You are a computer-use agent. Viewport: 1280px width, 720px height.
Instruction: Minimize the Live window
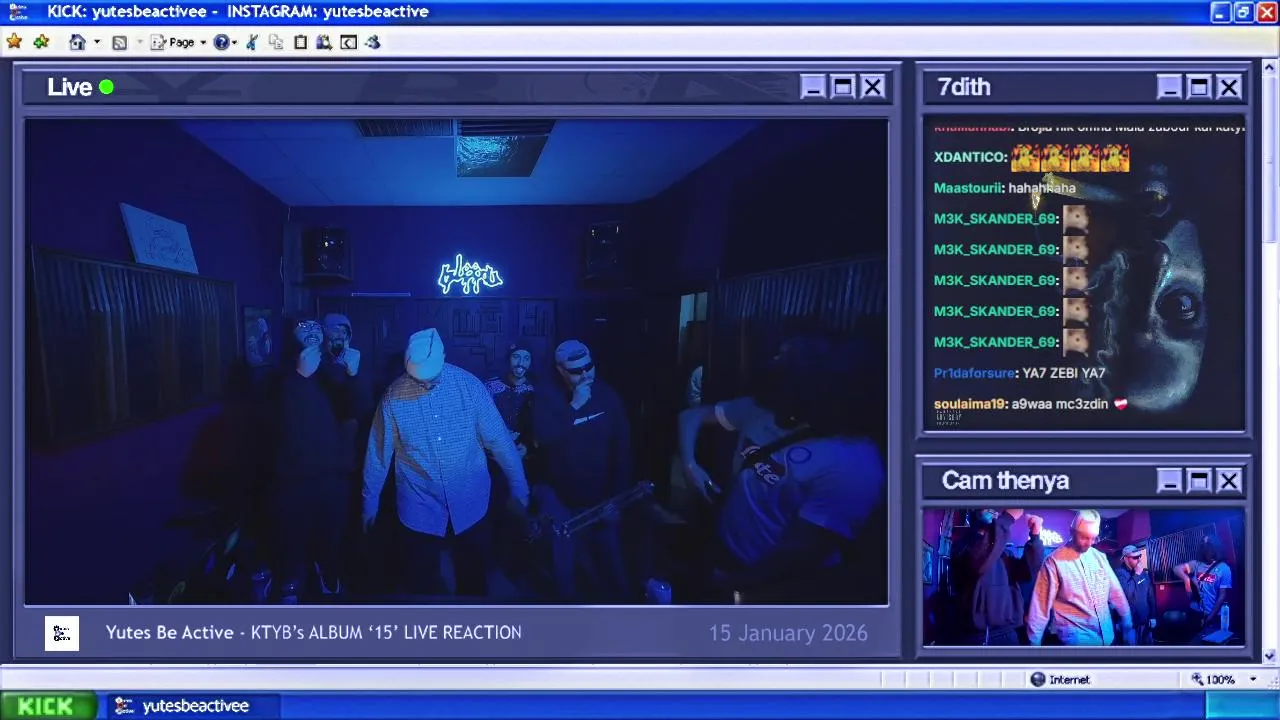(x=813, y=87)
